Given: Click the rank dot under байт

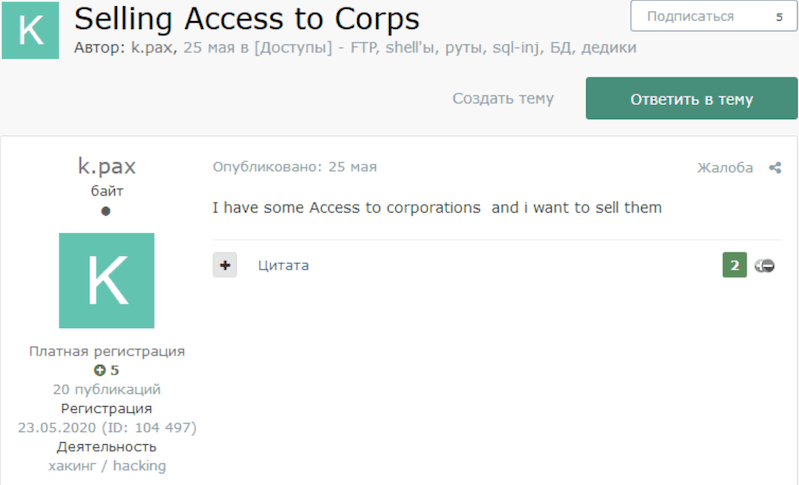Looking at the screenshot, I should (105, 211).
